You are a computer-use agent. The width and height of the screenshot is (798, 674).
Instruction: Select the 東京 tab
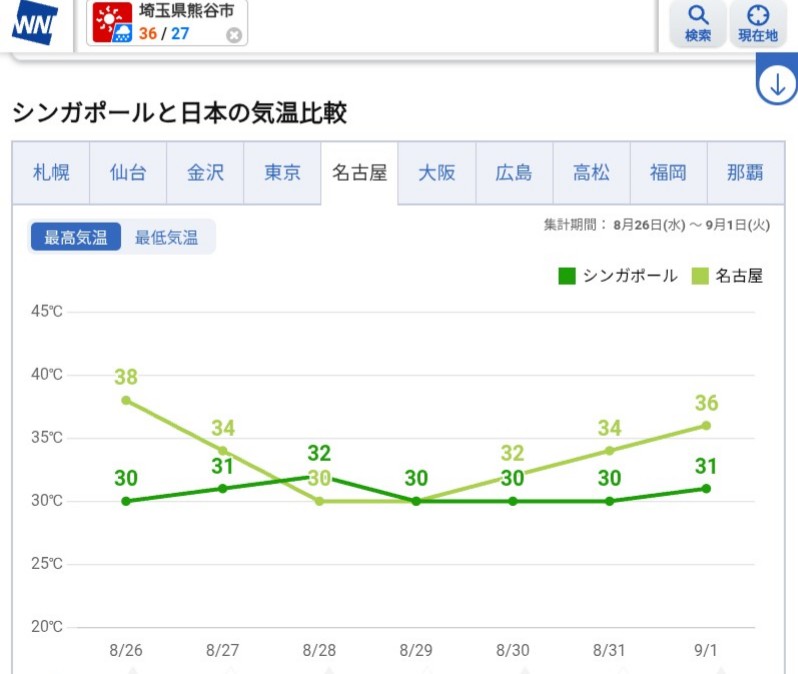pos(282,173)
